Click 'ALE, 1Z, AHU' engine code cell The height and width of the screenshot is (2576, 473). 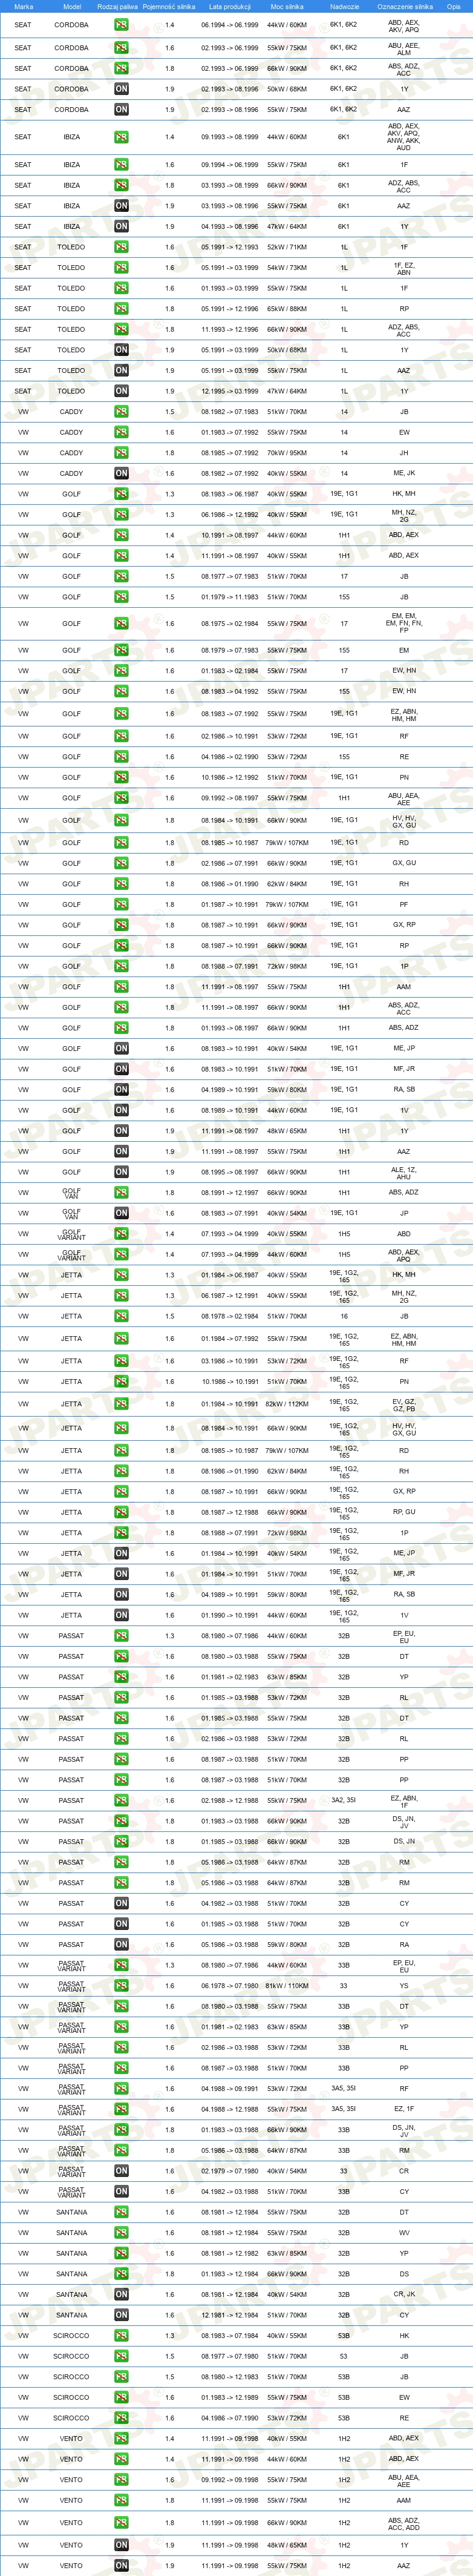click(x=404, y=1172)
